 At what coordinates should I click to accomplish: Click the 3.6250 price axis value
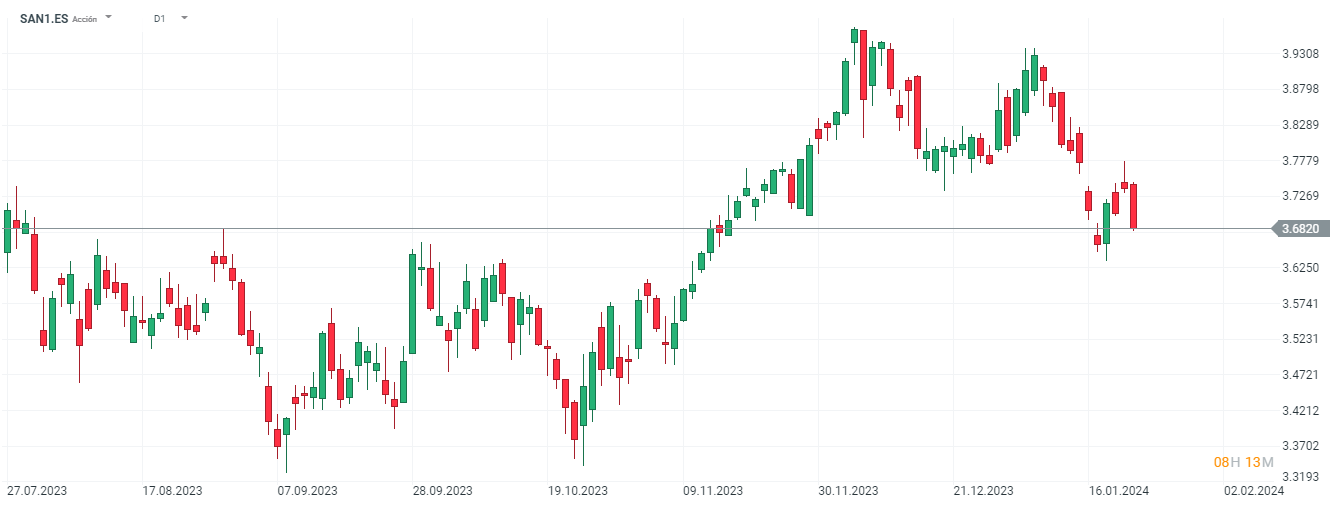coord(1300,268)
